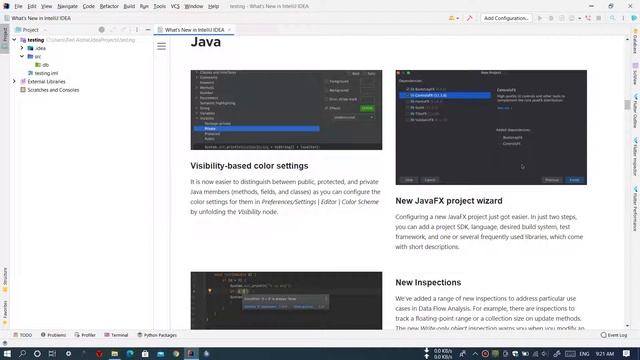Open the user account dropdown arrow
Image resolution: width=640 pixels, height=360 pixels.
pos(458,18)
